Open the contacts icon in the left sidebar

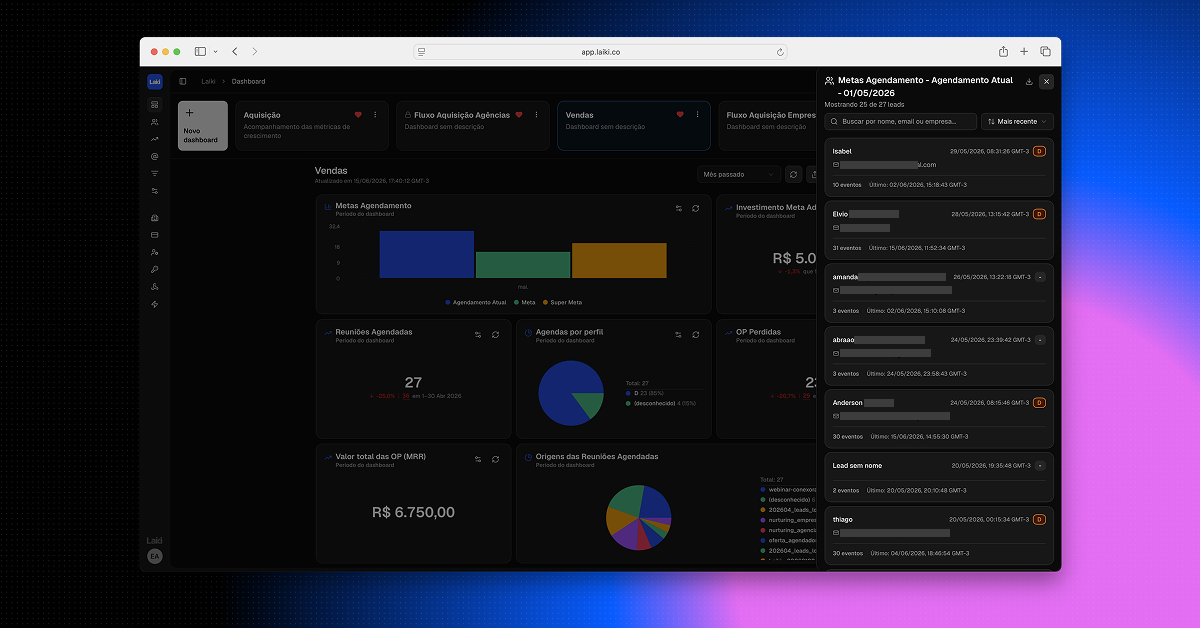[155, 121]
